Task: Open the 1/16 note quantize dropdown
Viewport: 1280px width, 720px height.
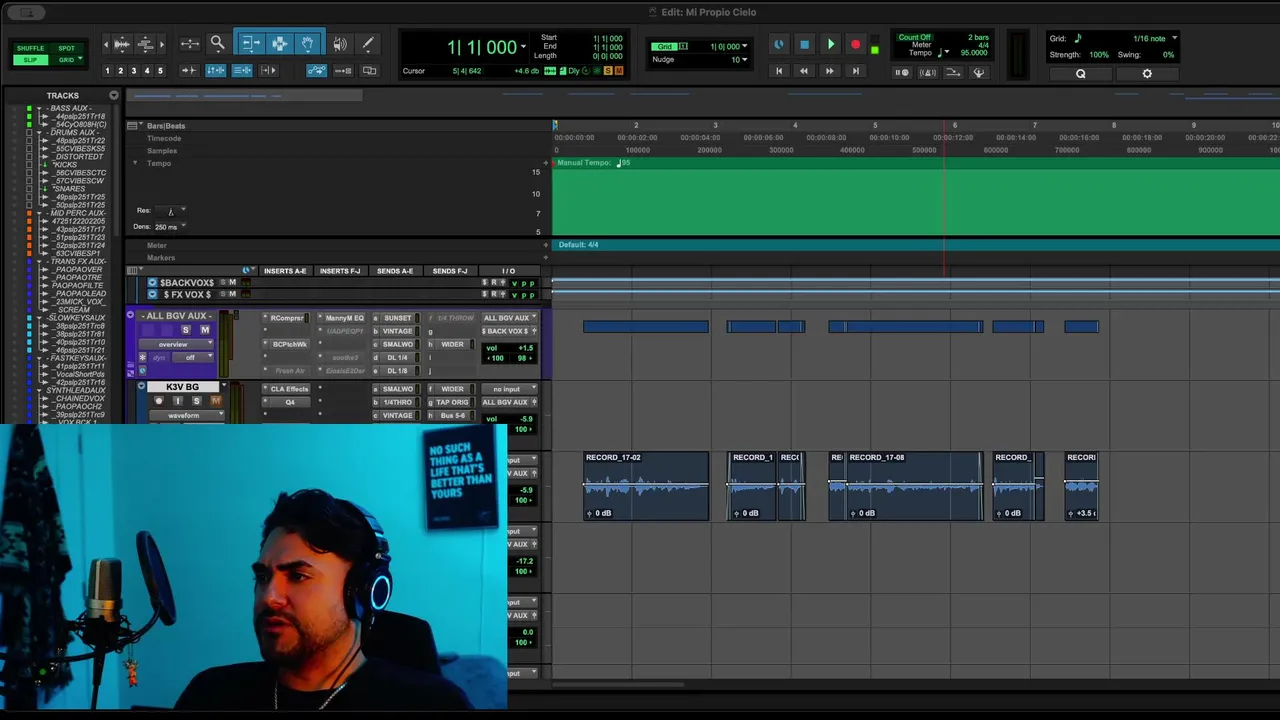Action: click(1174, 38)
